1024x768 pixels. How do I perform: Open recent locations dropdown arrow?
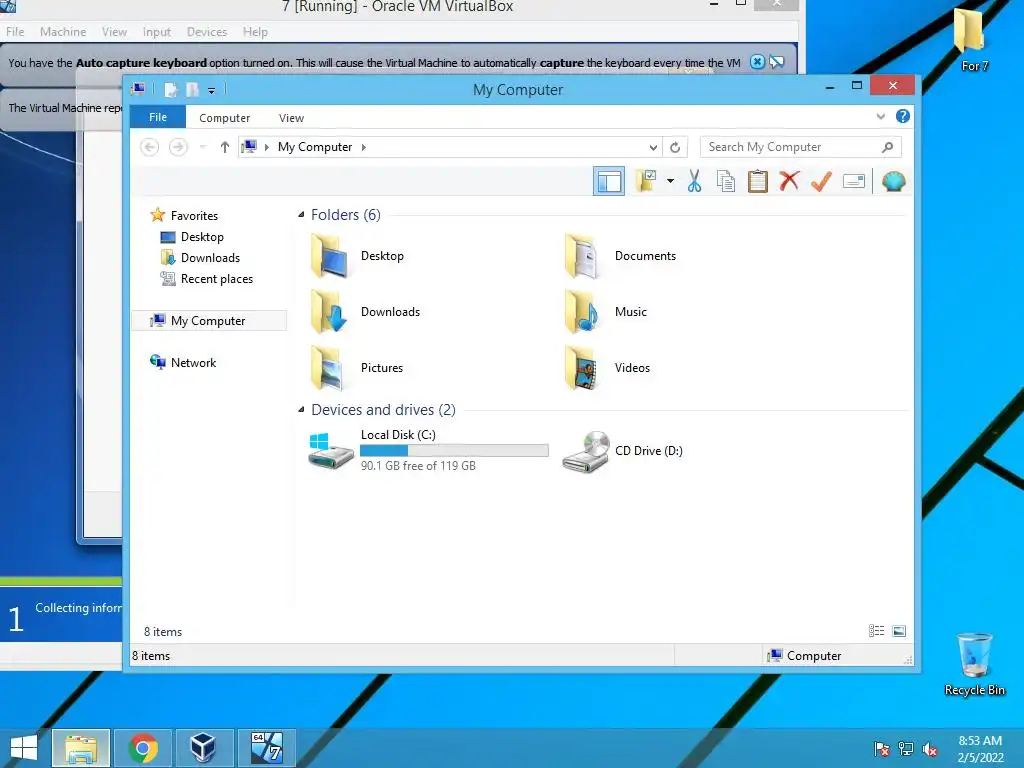coord(202,147)
